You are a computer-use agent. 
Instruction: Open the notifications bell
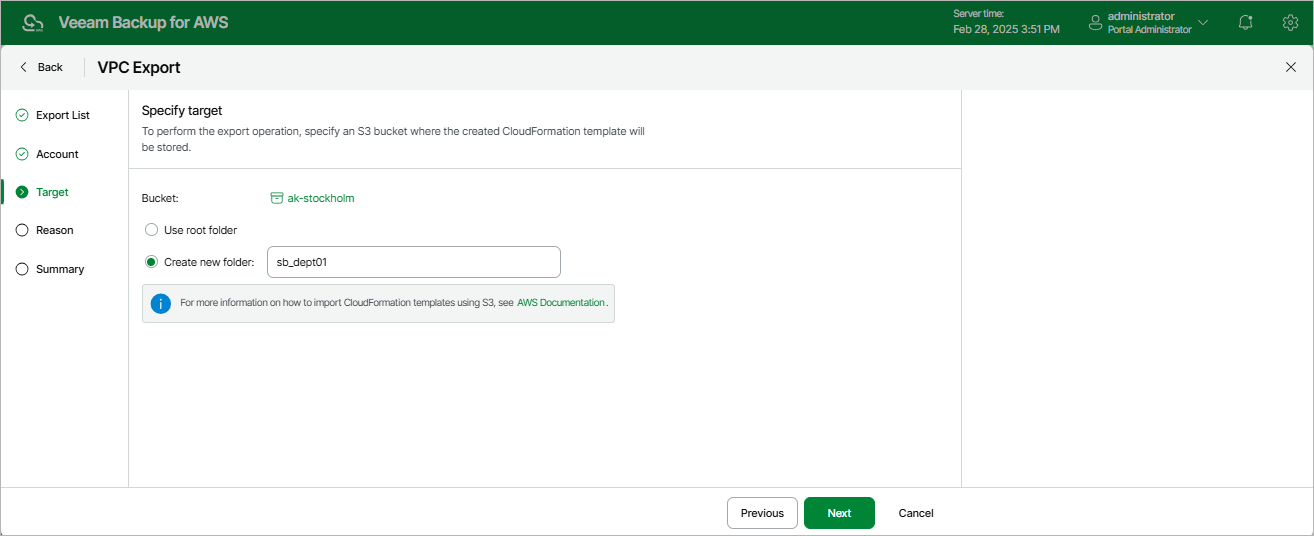[1245, 22]
